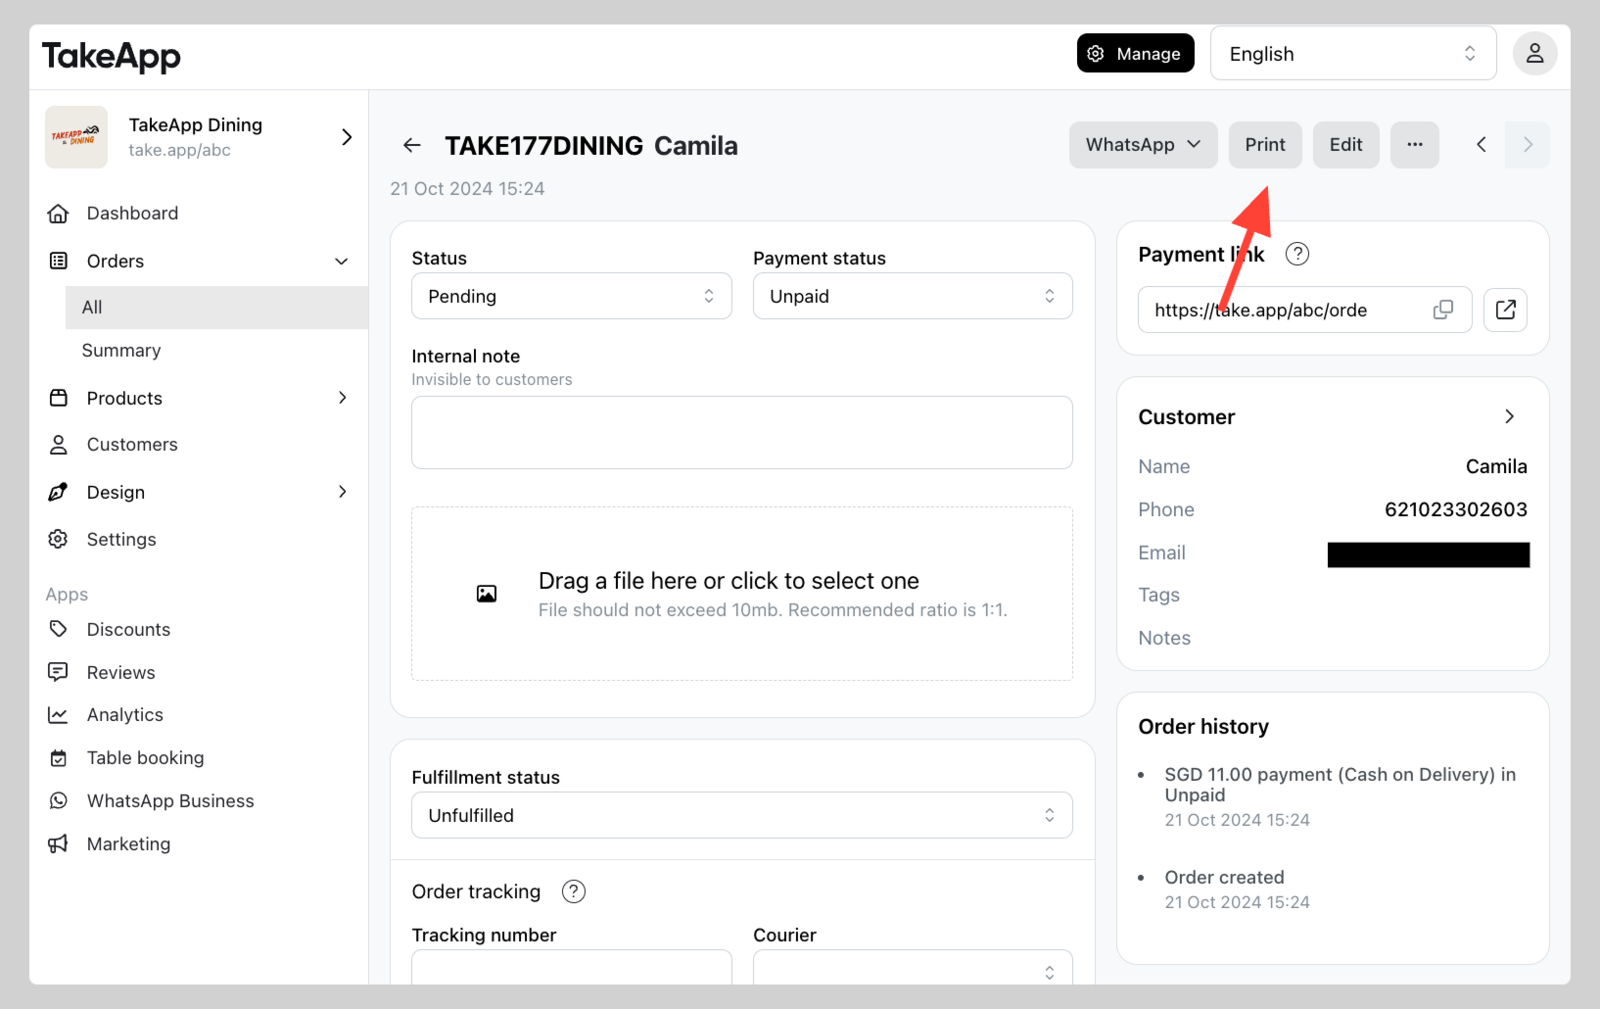Click the Settings gear icon
This screenshot has width=1600, height=1009.
click(58, 539)
